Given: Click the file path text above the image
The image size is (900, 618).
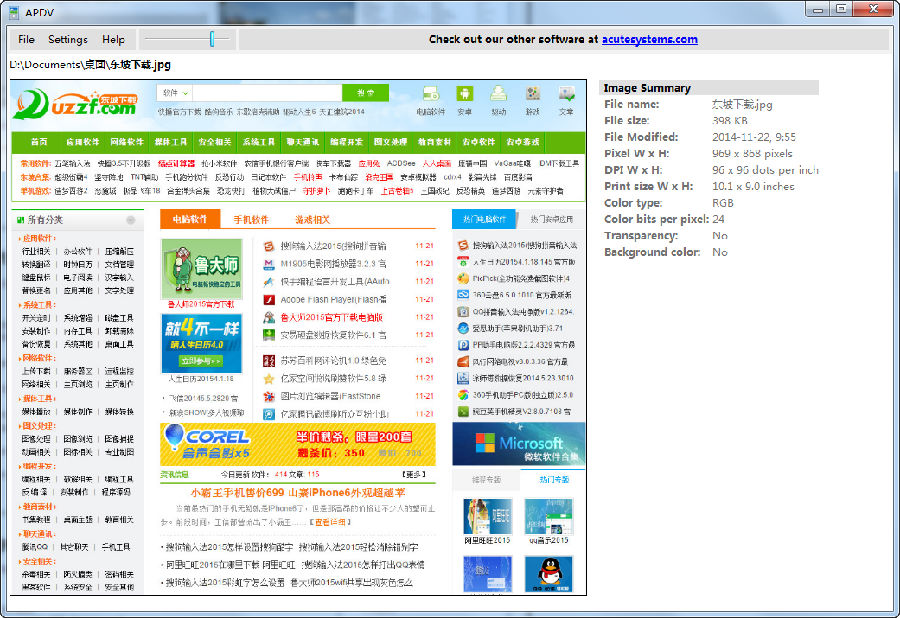Looking at the screenshot, I should pos(90,65).
